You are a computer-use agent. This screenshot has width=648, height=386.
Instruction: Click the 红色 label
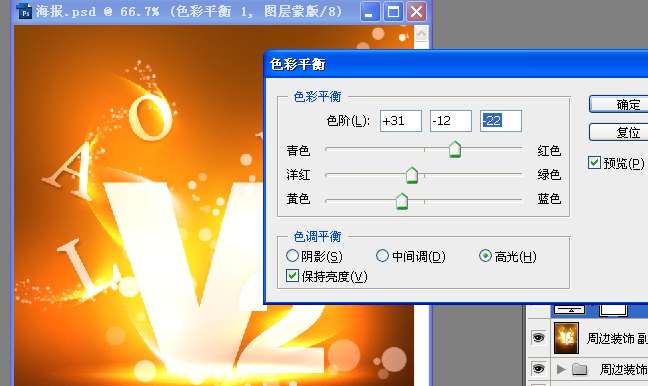point(549,150)
